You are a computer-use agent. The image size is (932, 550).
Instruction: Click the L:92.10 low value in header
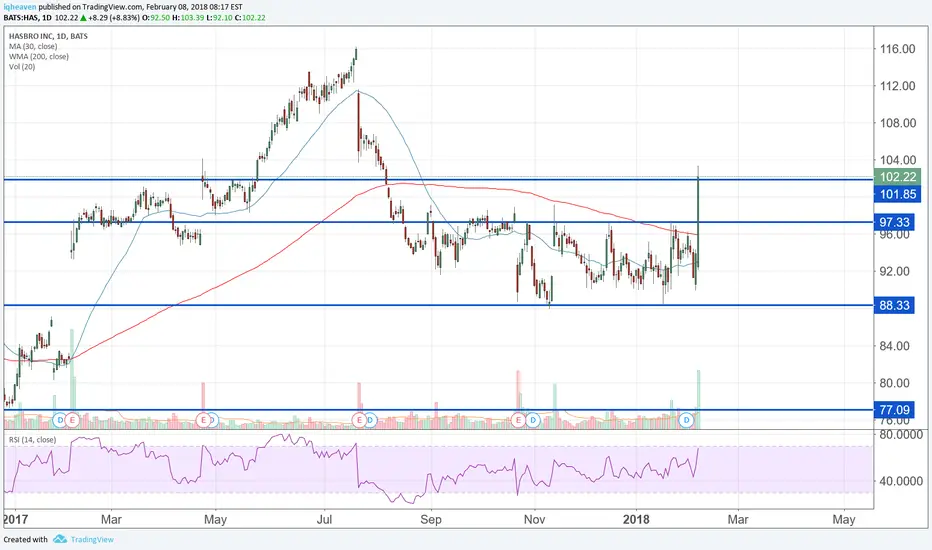219,18
